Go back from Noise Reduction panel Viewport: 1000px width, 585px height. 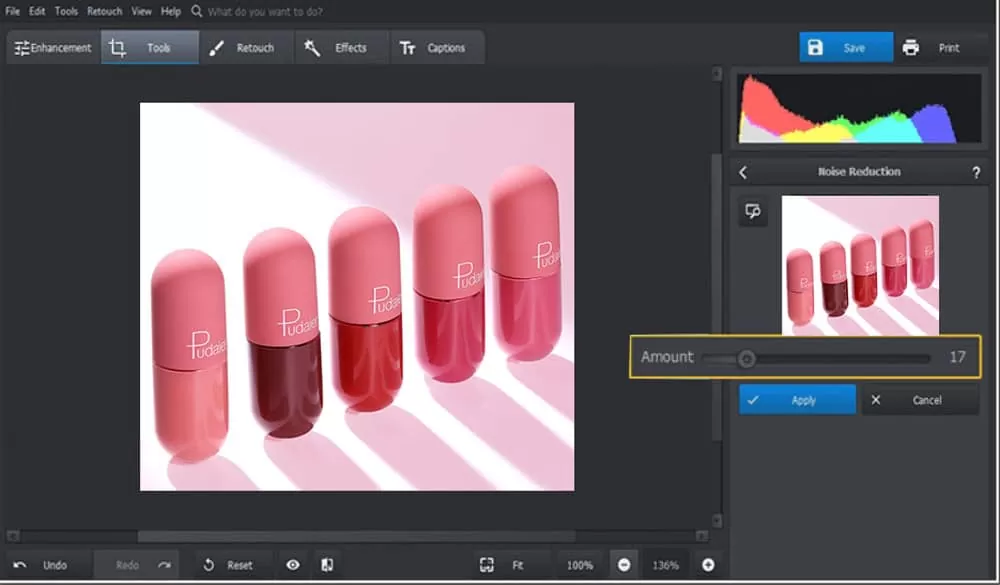point(743,172)
